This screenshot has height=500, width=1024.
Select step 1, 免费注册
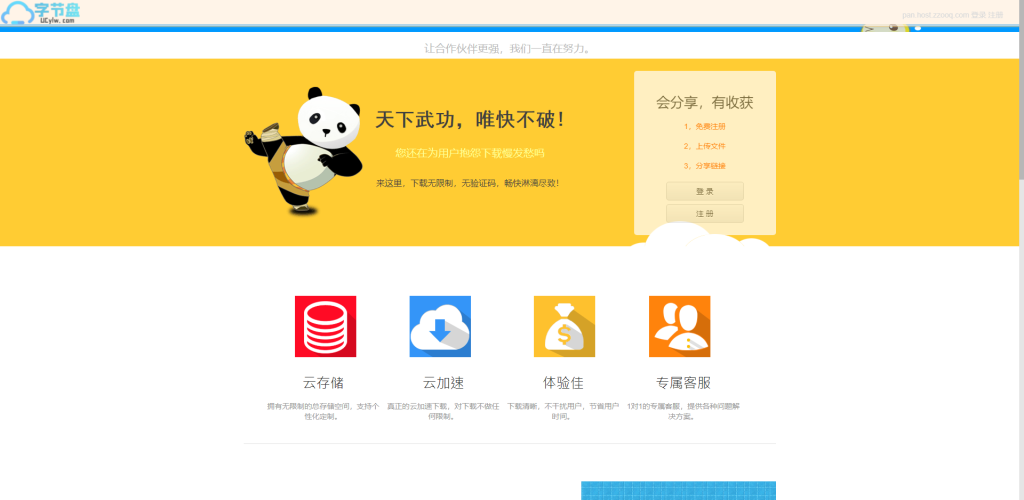click(x=705, y=127)
